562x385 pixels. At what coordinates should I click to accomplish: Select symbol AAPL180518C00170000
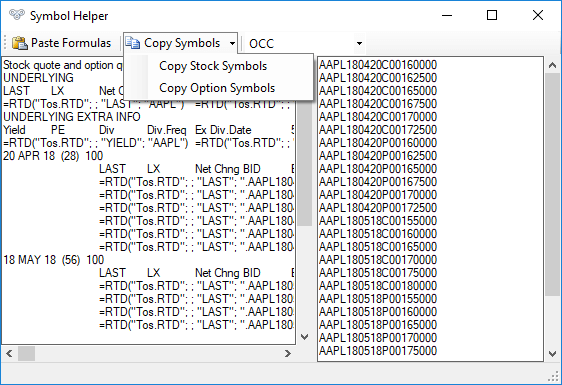point(378,260)
